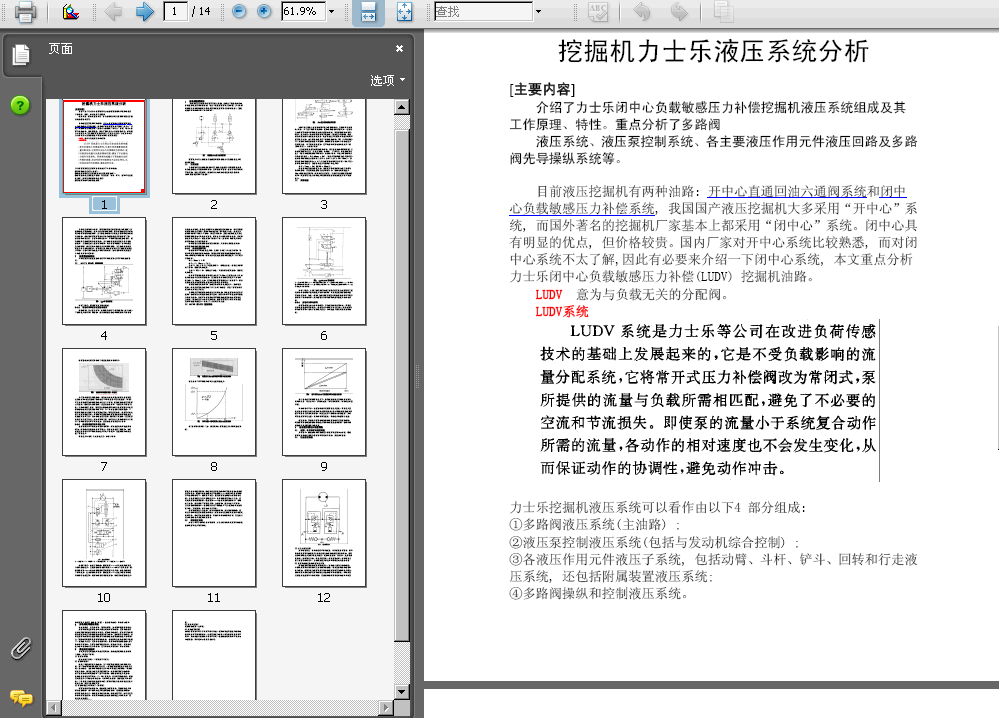Click the document title 挖掘机力士乐液压系统分析
Image resolution: width=999 pixels, height=718 pixels.
(x=714, y=51)
